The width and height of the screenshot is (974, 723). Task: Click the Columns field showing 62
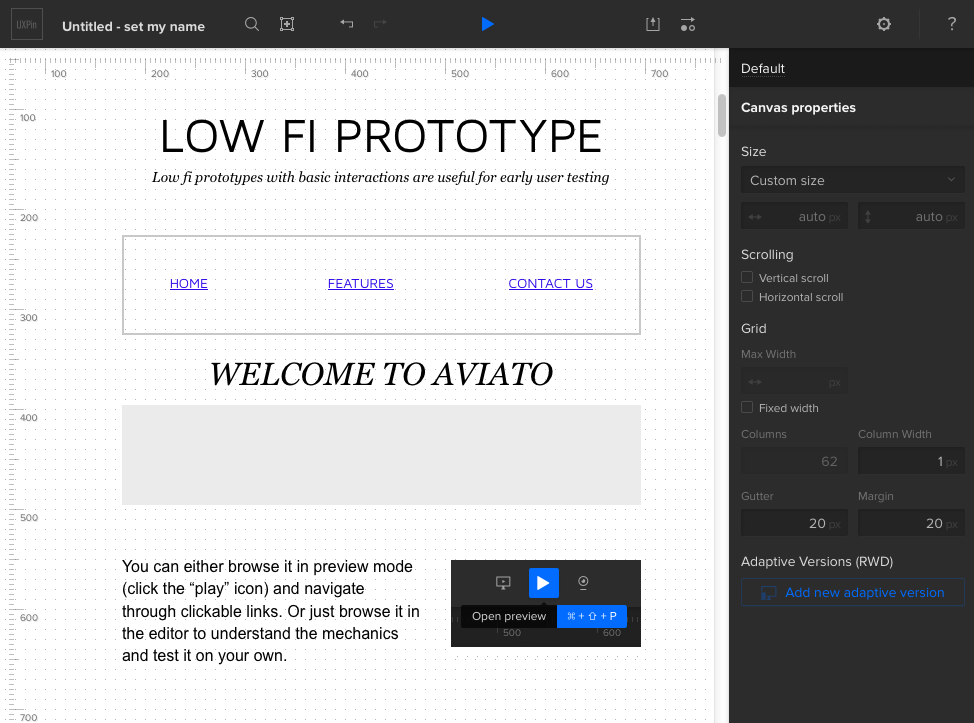[x=794, y=461]
